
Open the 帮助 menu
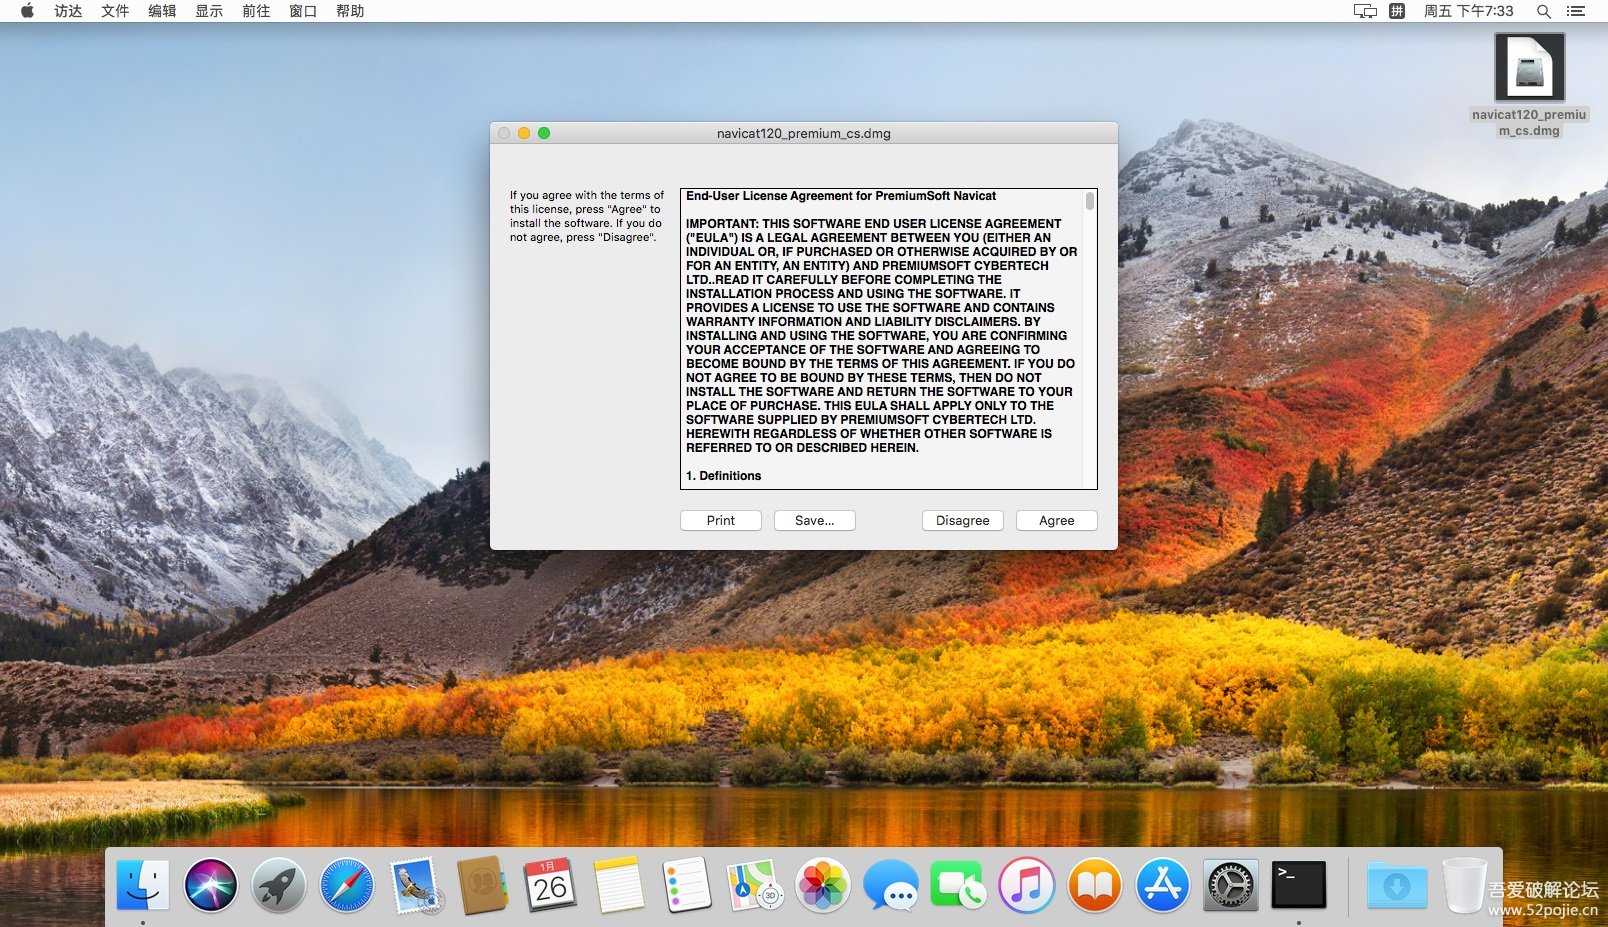(350, 11)
